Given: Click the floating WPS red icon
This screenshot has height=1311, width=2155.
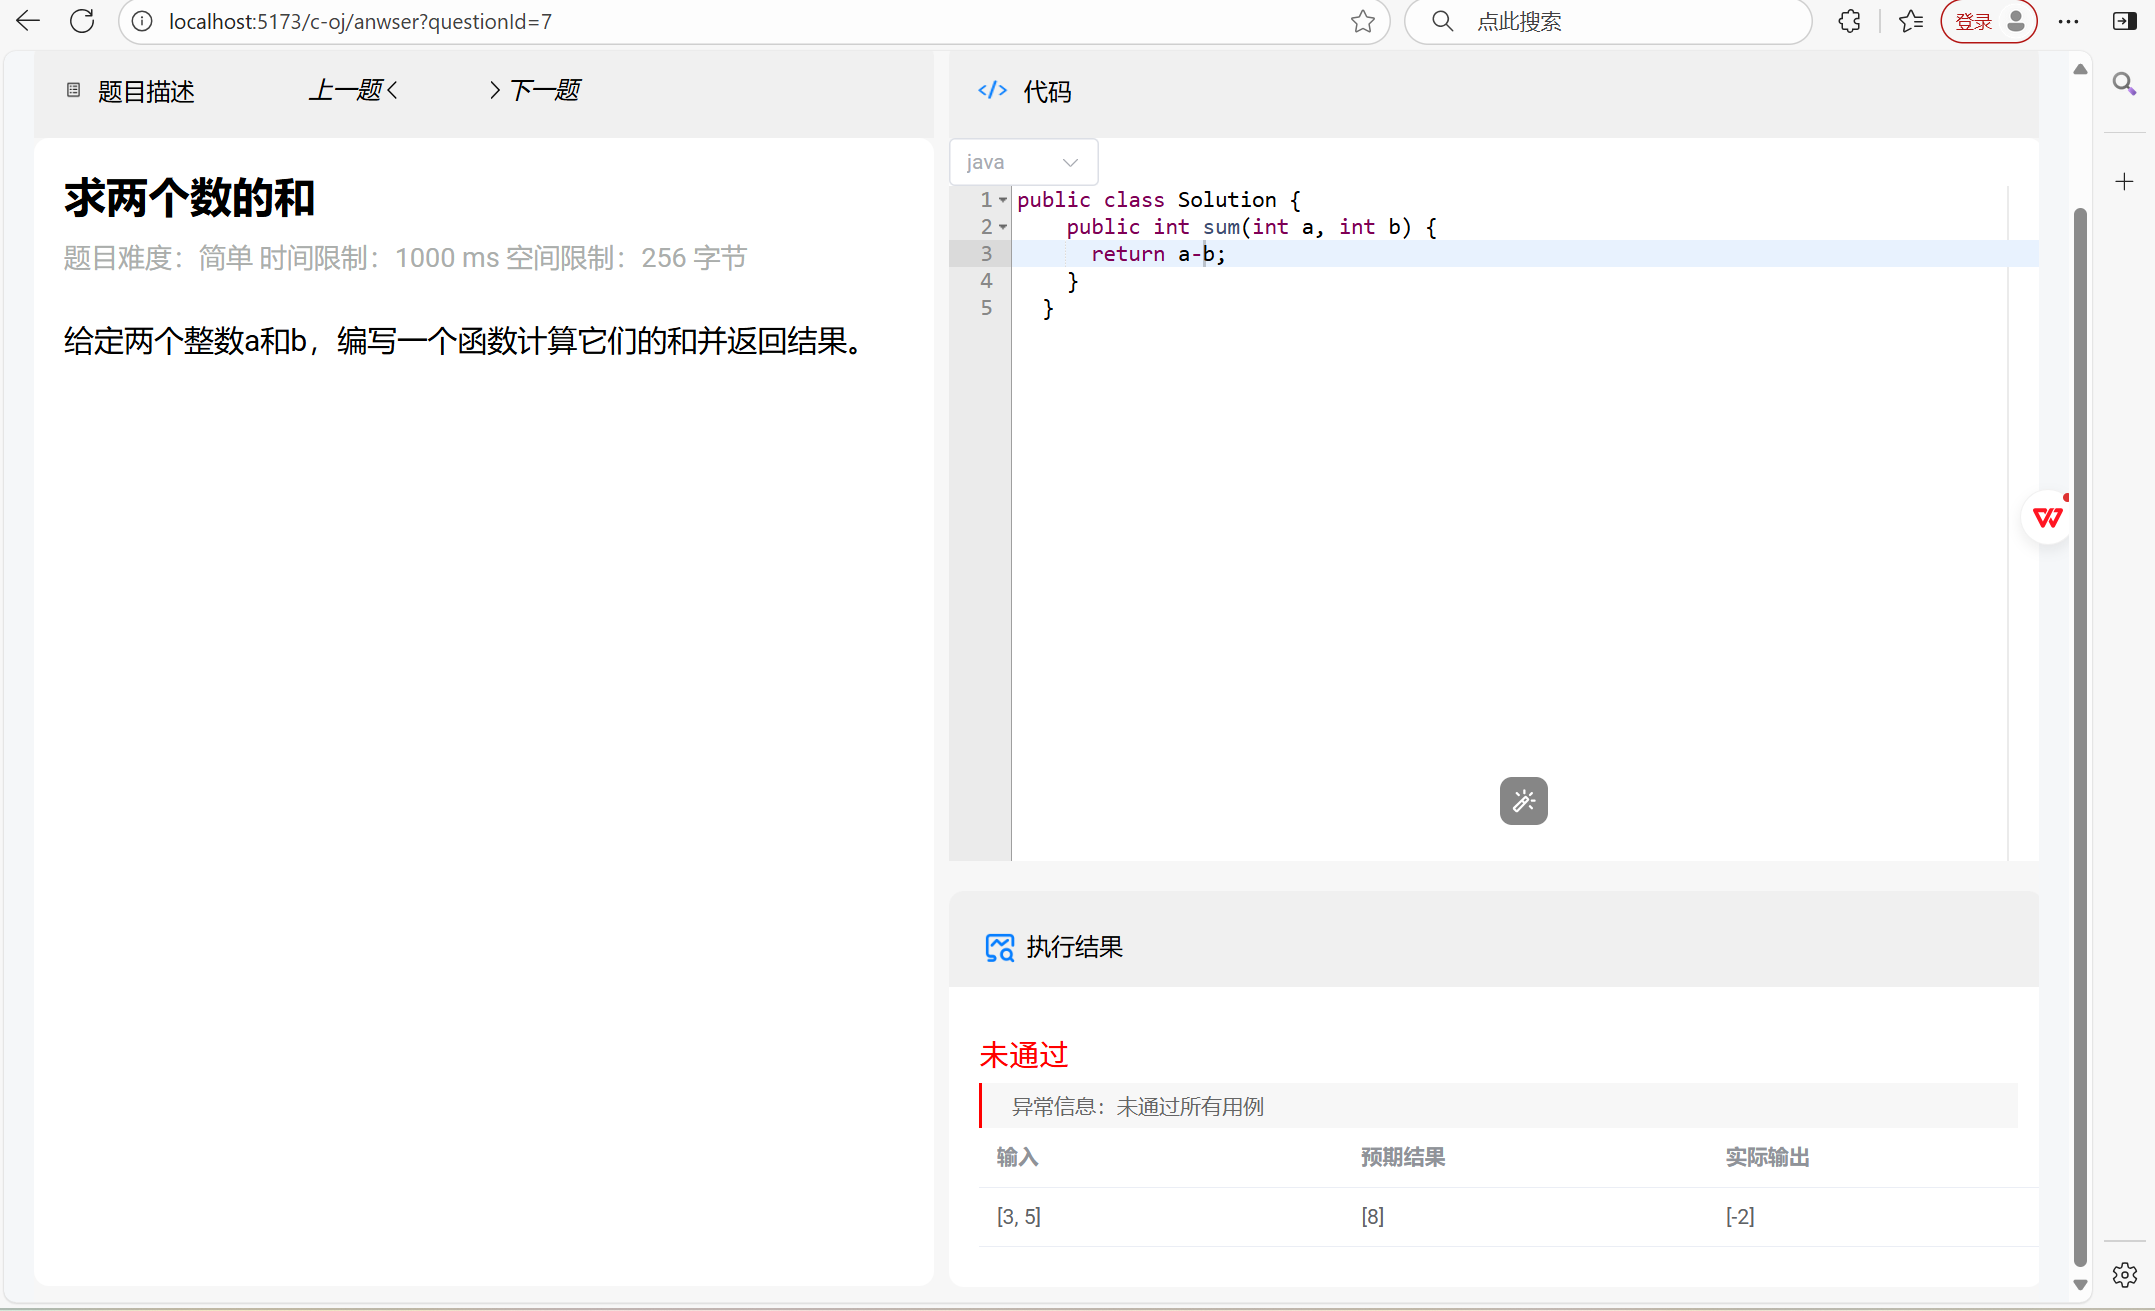Looking at the screenshot, I should coord(2047,517).
